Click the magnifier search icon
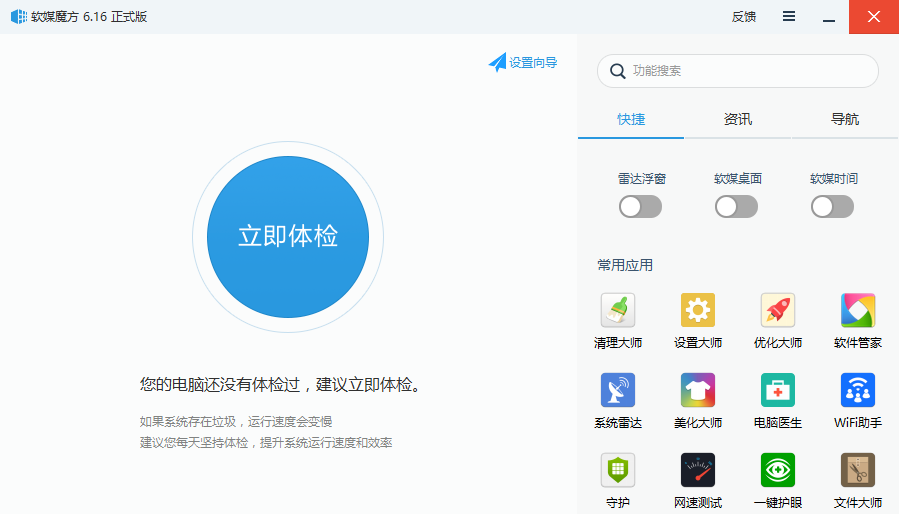899x514 pixels. tap(617, 71)
